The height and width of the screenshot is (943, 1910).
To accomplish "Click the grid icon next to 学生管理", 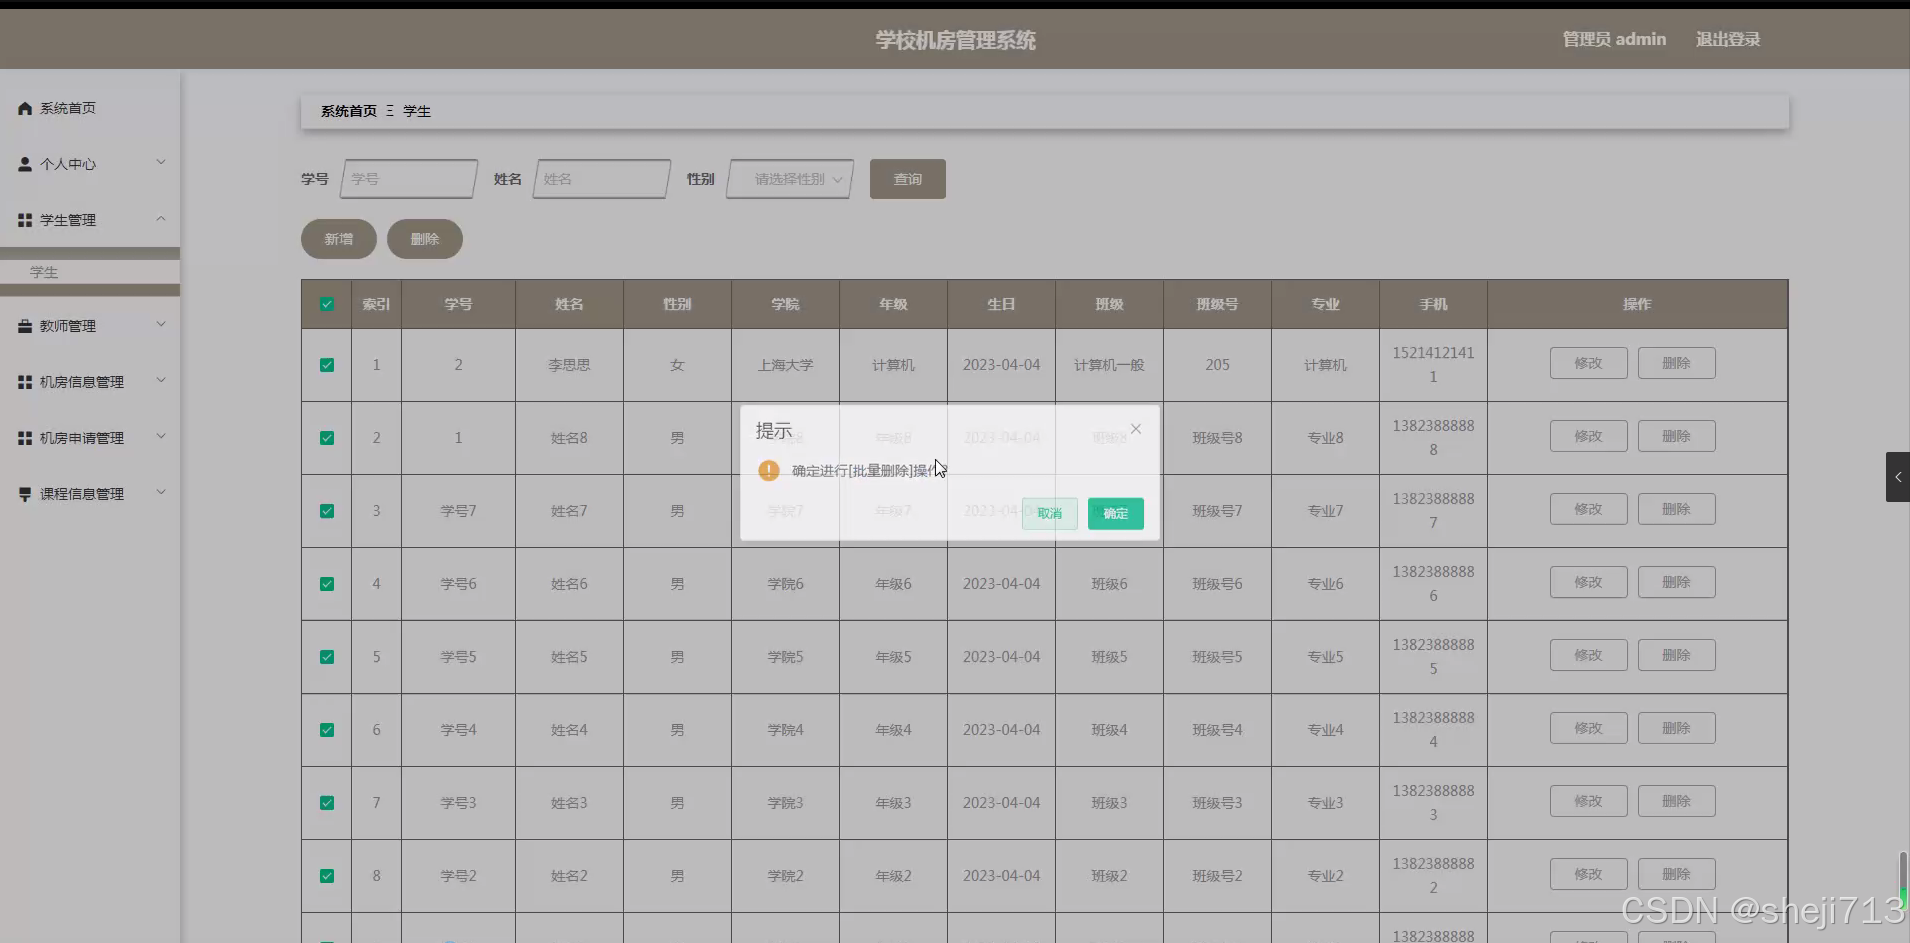I will pos(25,219).
